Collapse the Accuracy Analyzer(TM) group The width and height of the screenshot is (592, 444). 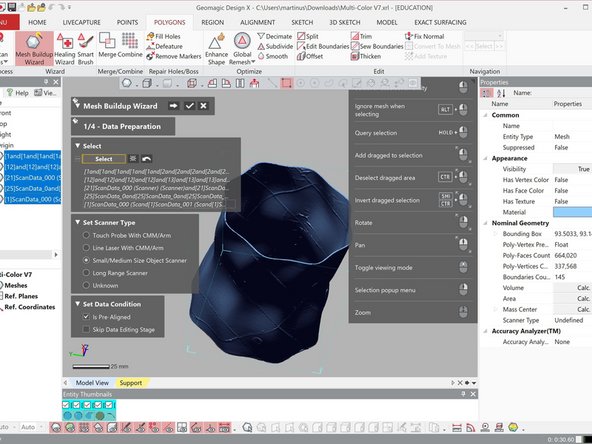[486, 331]
